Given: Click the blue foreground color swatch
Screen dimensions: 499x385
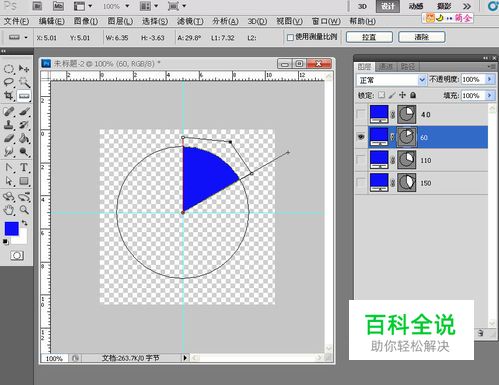Looking at the screenshot, I should (x=11, y=229).
